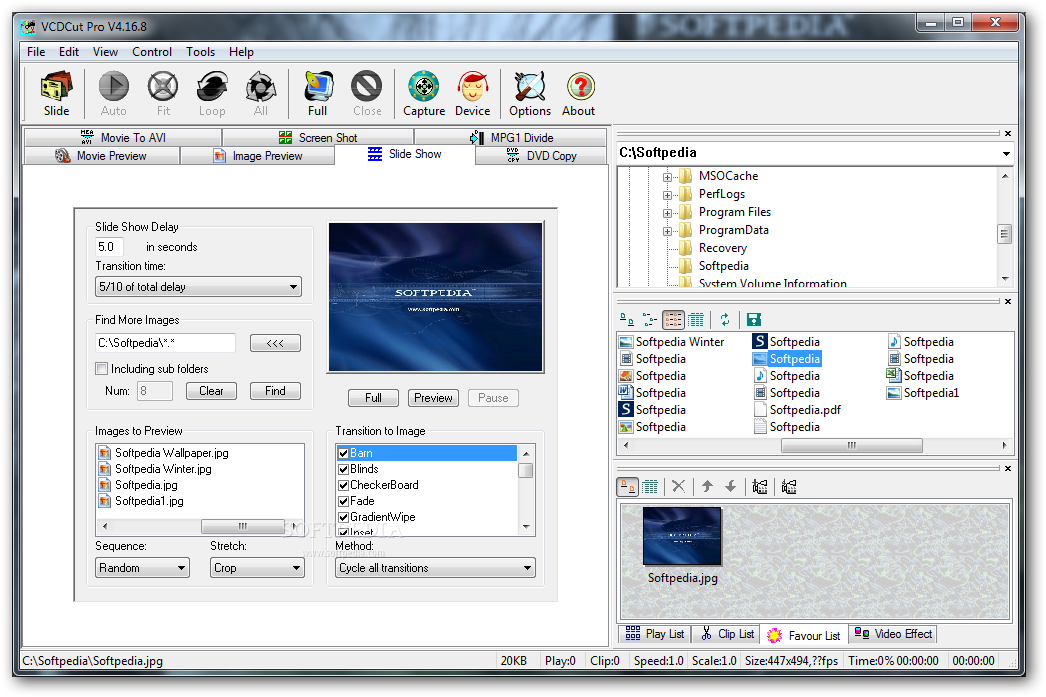Screen dimensions: 1046x697
Task: Expand the PerfLogs folder node
Action: pos(666,195)
